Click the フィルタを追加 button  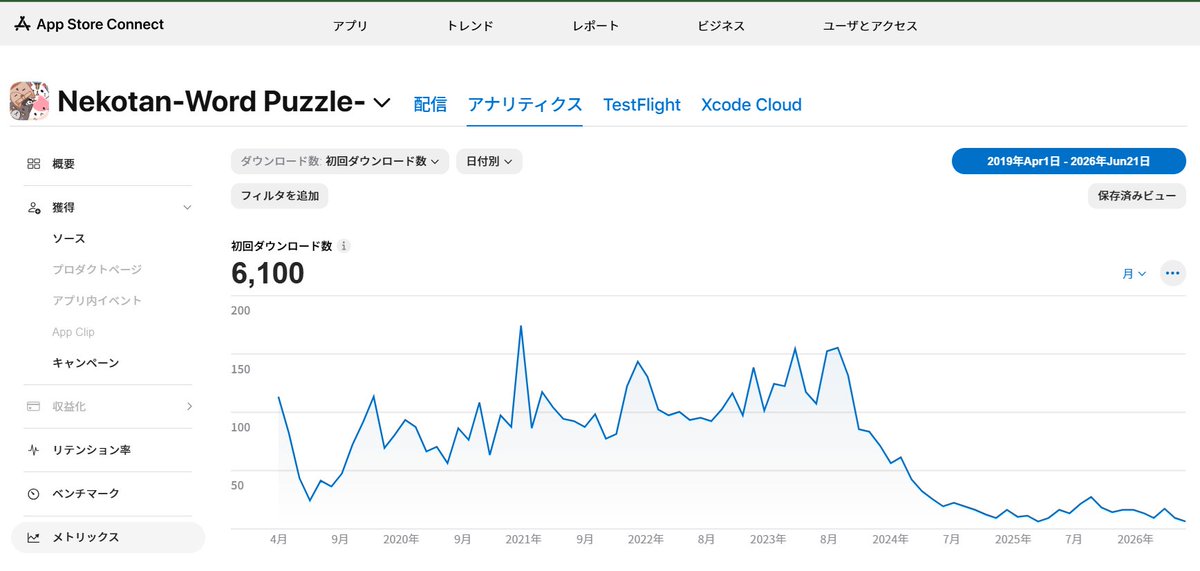point(280,196)
